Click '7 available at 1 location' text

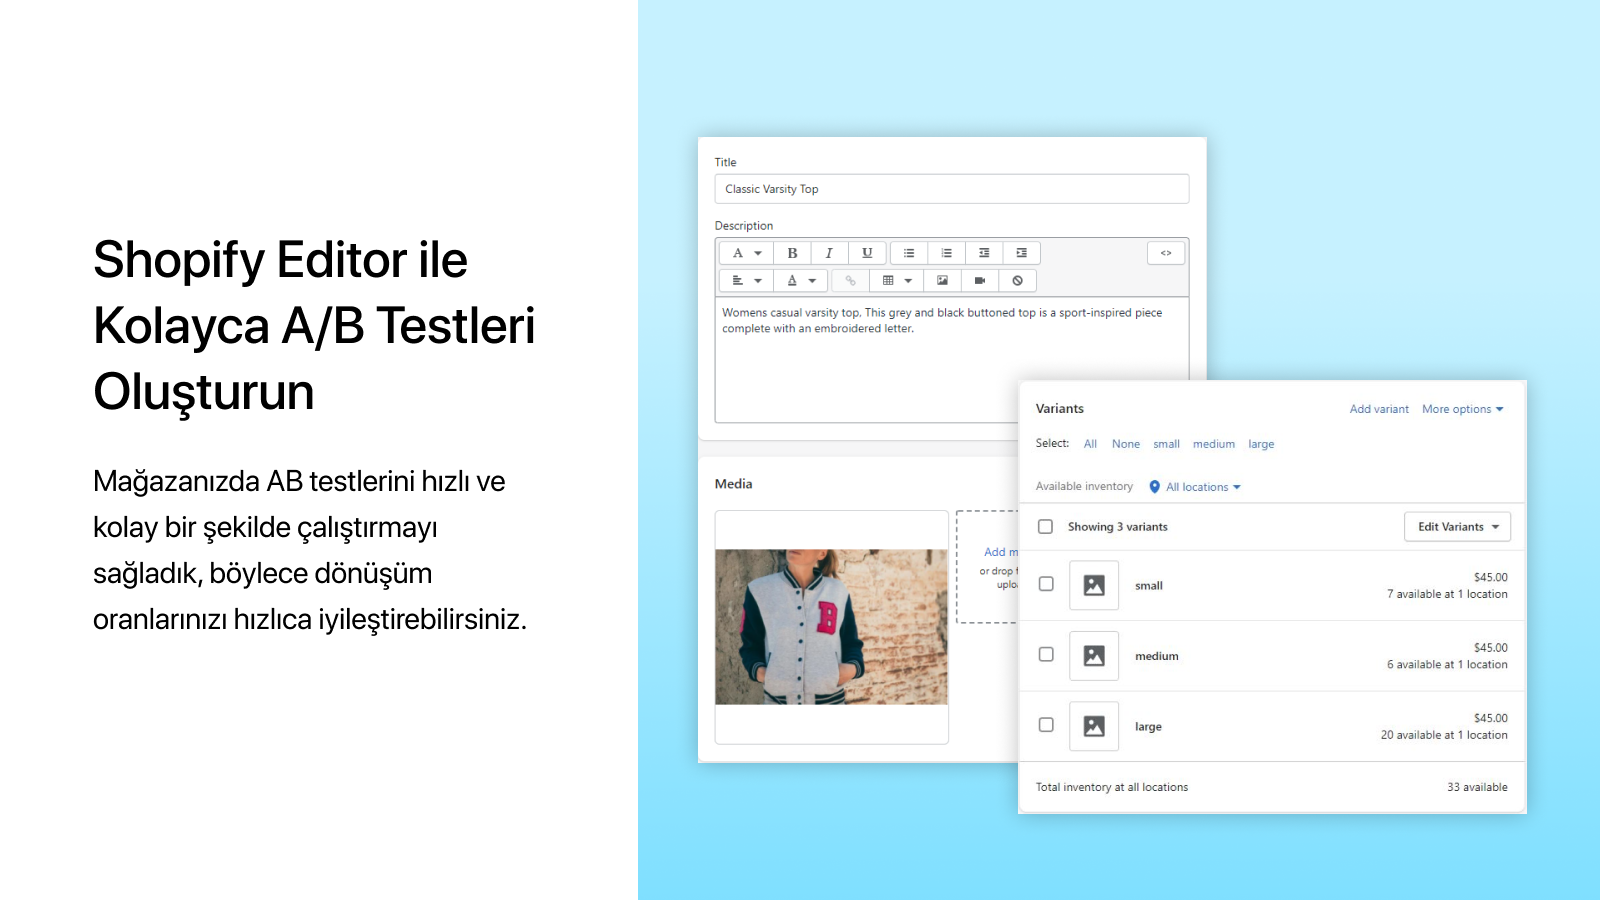pyautogui.click(x=1447, y=594)
